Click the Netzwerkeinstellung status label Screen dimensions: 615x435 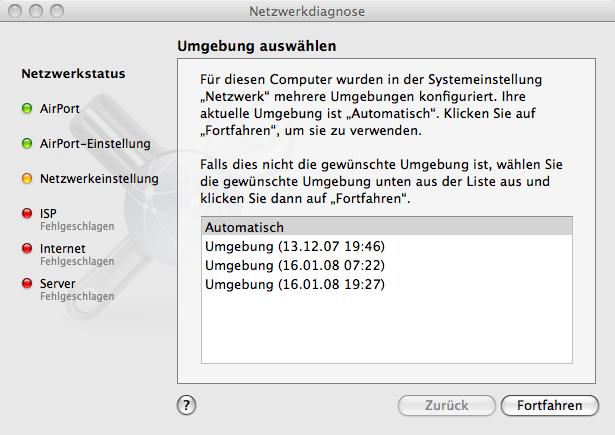(x=99, y=179)
